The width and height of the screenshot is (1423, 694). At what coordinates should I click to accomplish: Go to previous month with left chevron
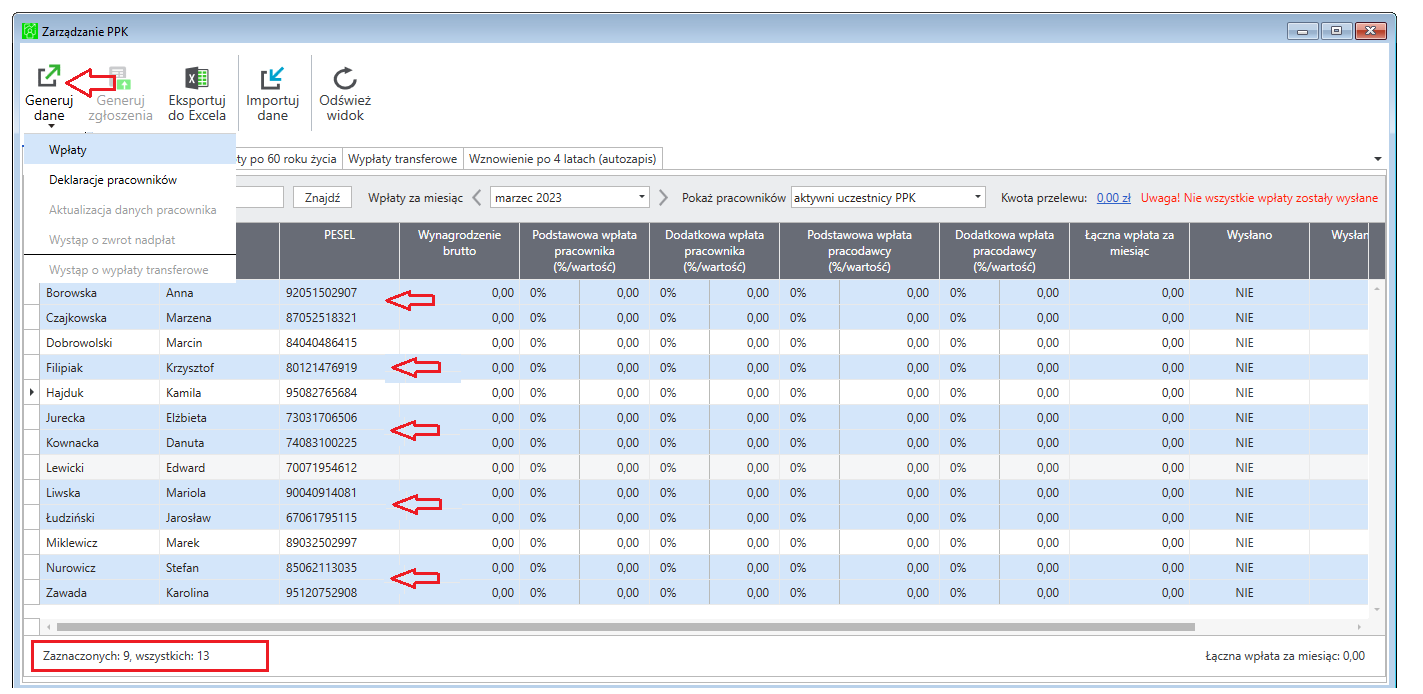pos(477,198)
